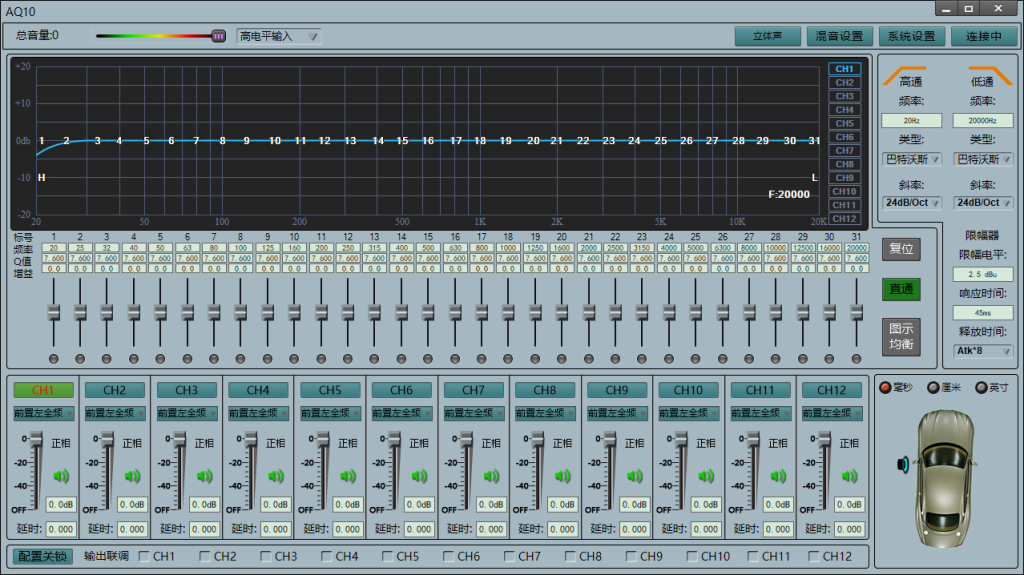
Task: Mute CH8 output with the speaker icon
Action: (562, 476)
